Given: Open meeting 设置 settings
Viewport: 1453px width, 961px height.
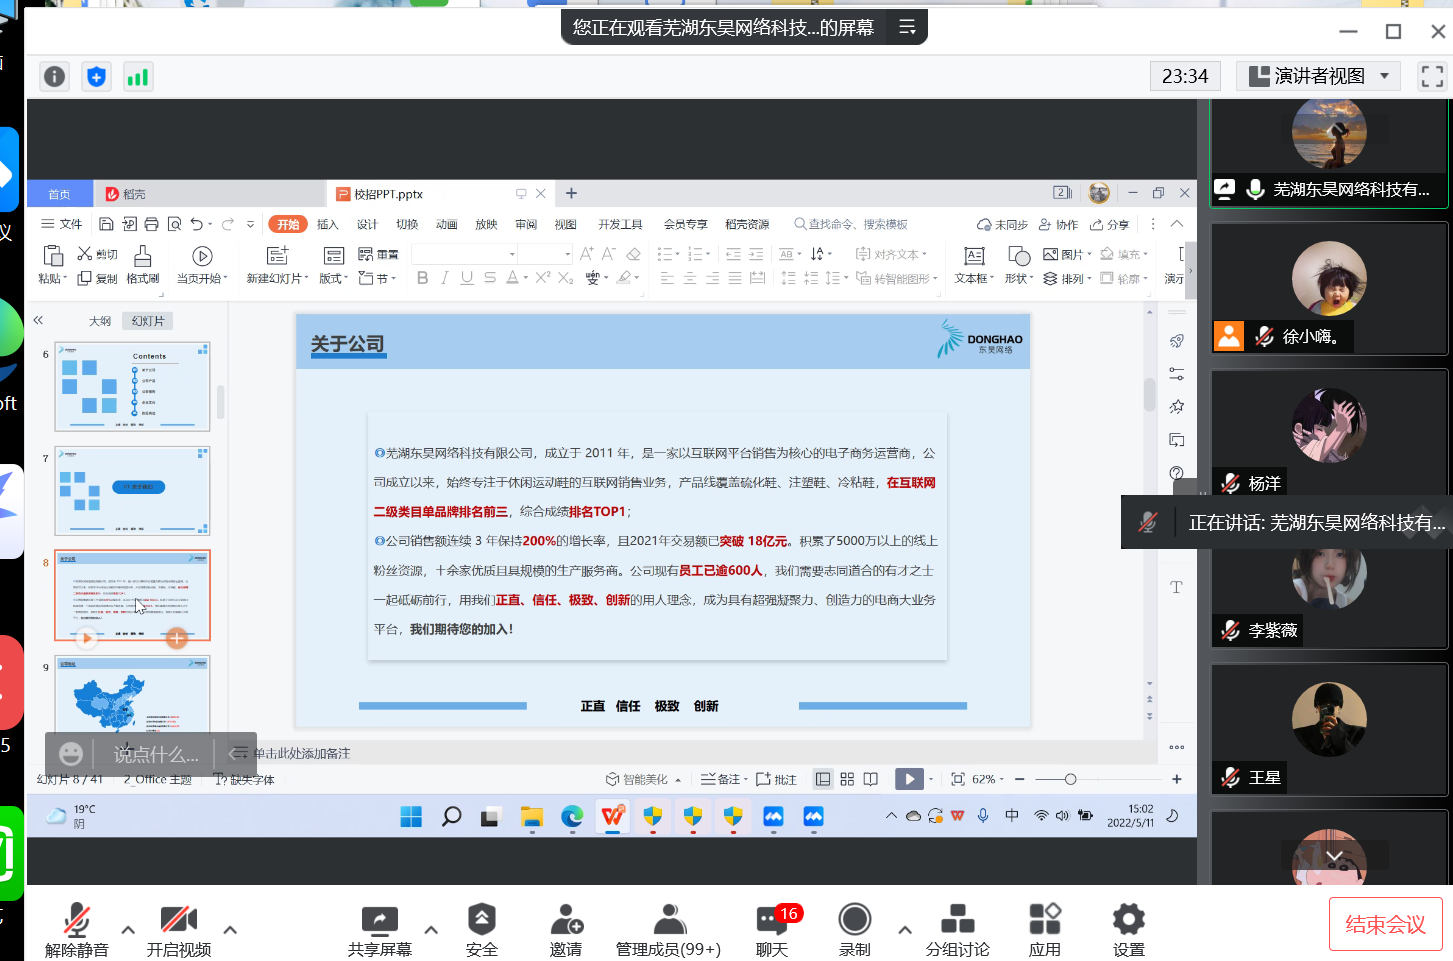Looking at the screenshot, I should pyautogui.click(x=1129, y=929).
